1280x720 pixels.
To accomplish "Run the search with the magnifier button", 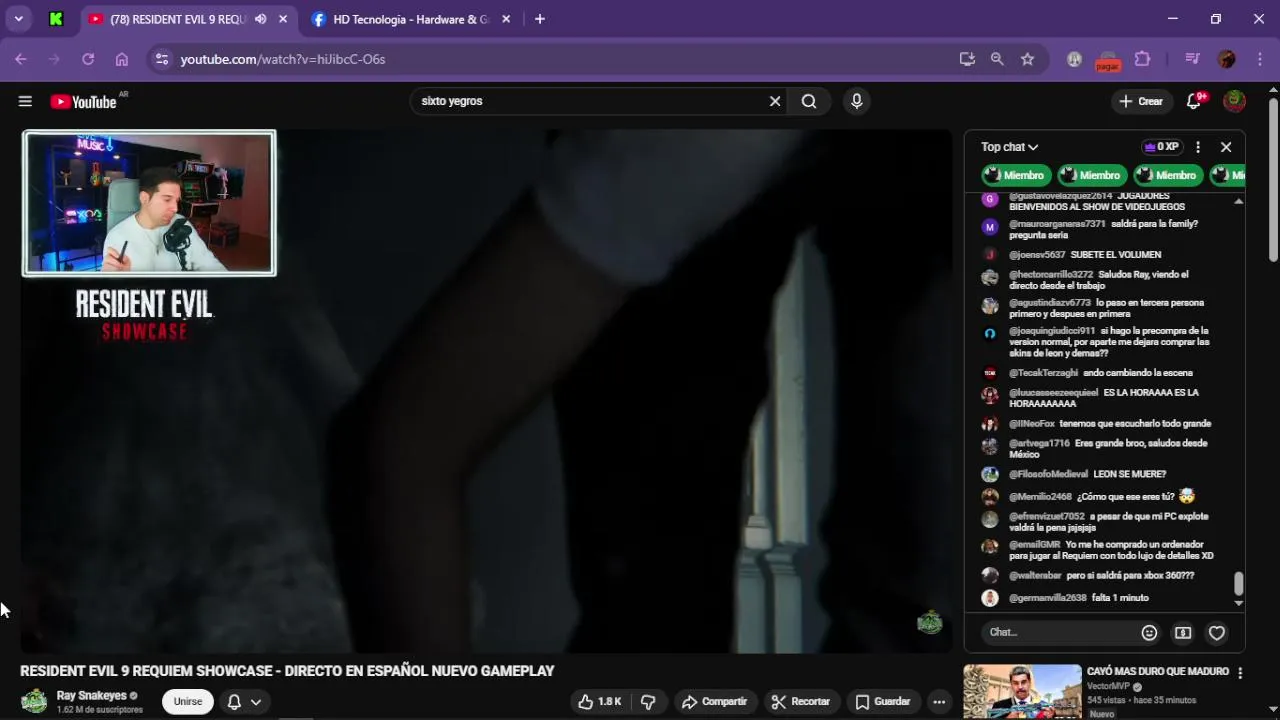I will click(x=809, y=101).
